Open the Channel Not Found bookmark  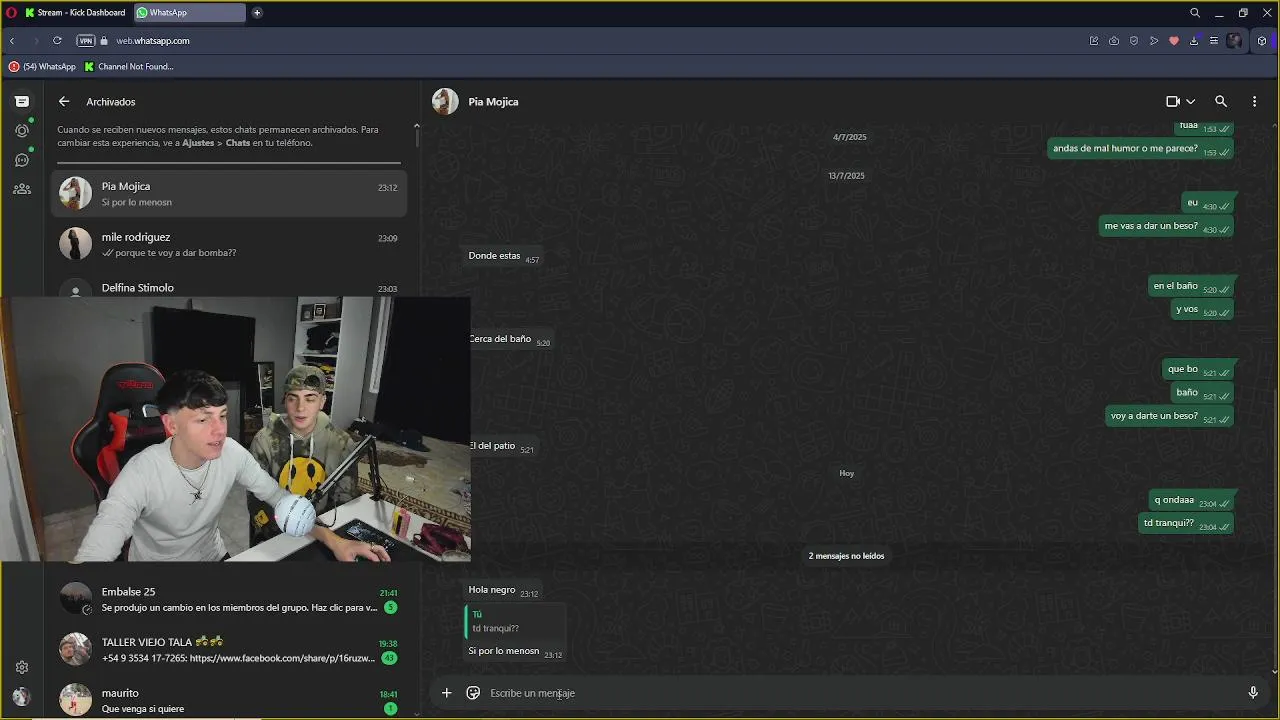tap(129, 67)
